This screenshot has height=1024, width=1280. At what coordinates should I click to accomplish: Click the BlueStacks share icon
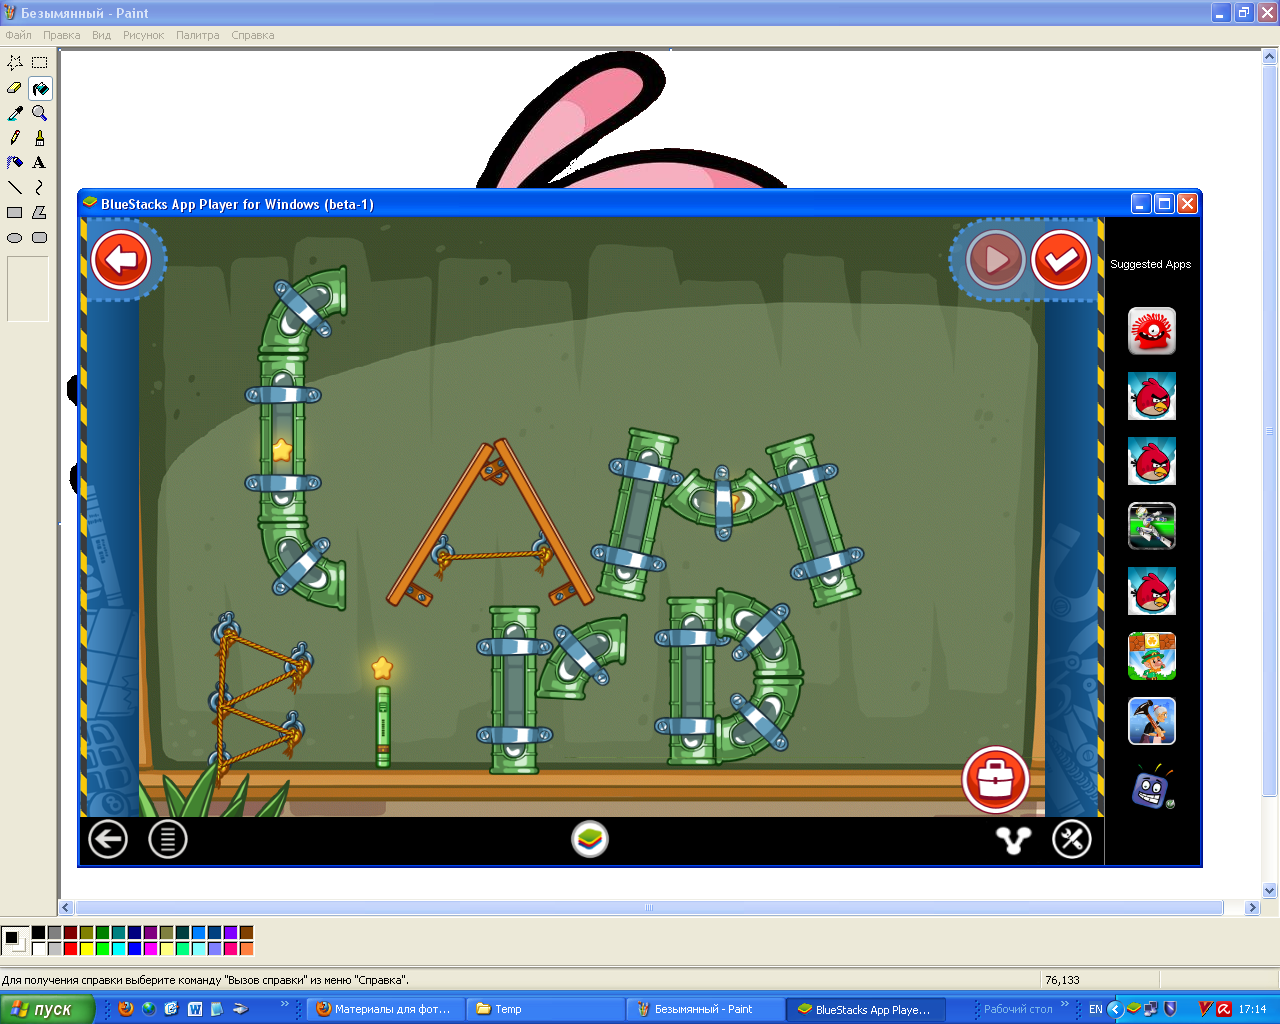1013,840
